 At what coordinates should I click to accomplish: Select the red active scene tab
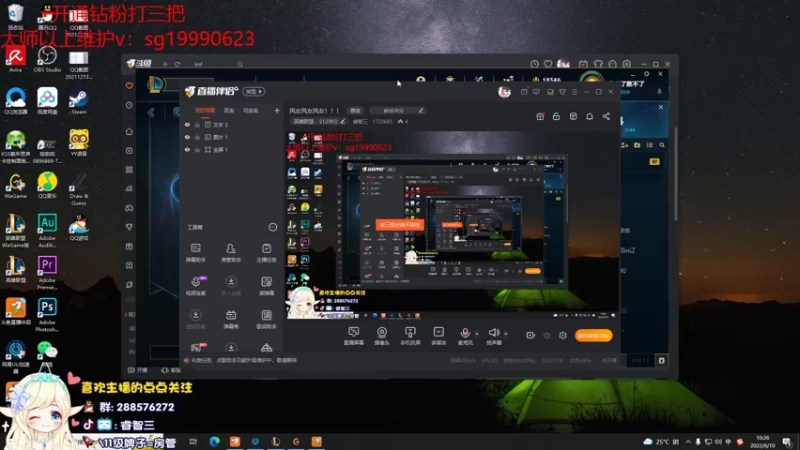205,111
